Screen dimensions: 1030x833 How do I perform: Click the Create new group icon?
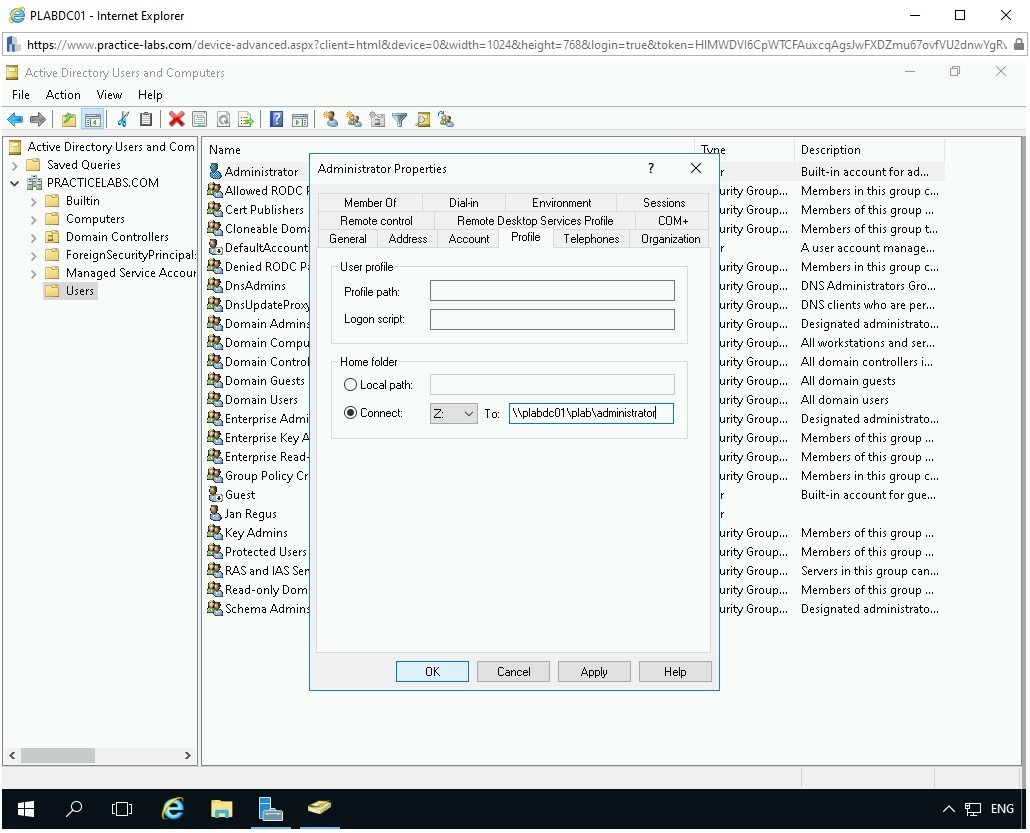353,120
